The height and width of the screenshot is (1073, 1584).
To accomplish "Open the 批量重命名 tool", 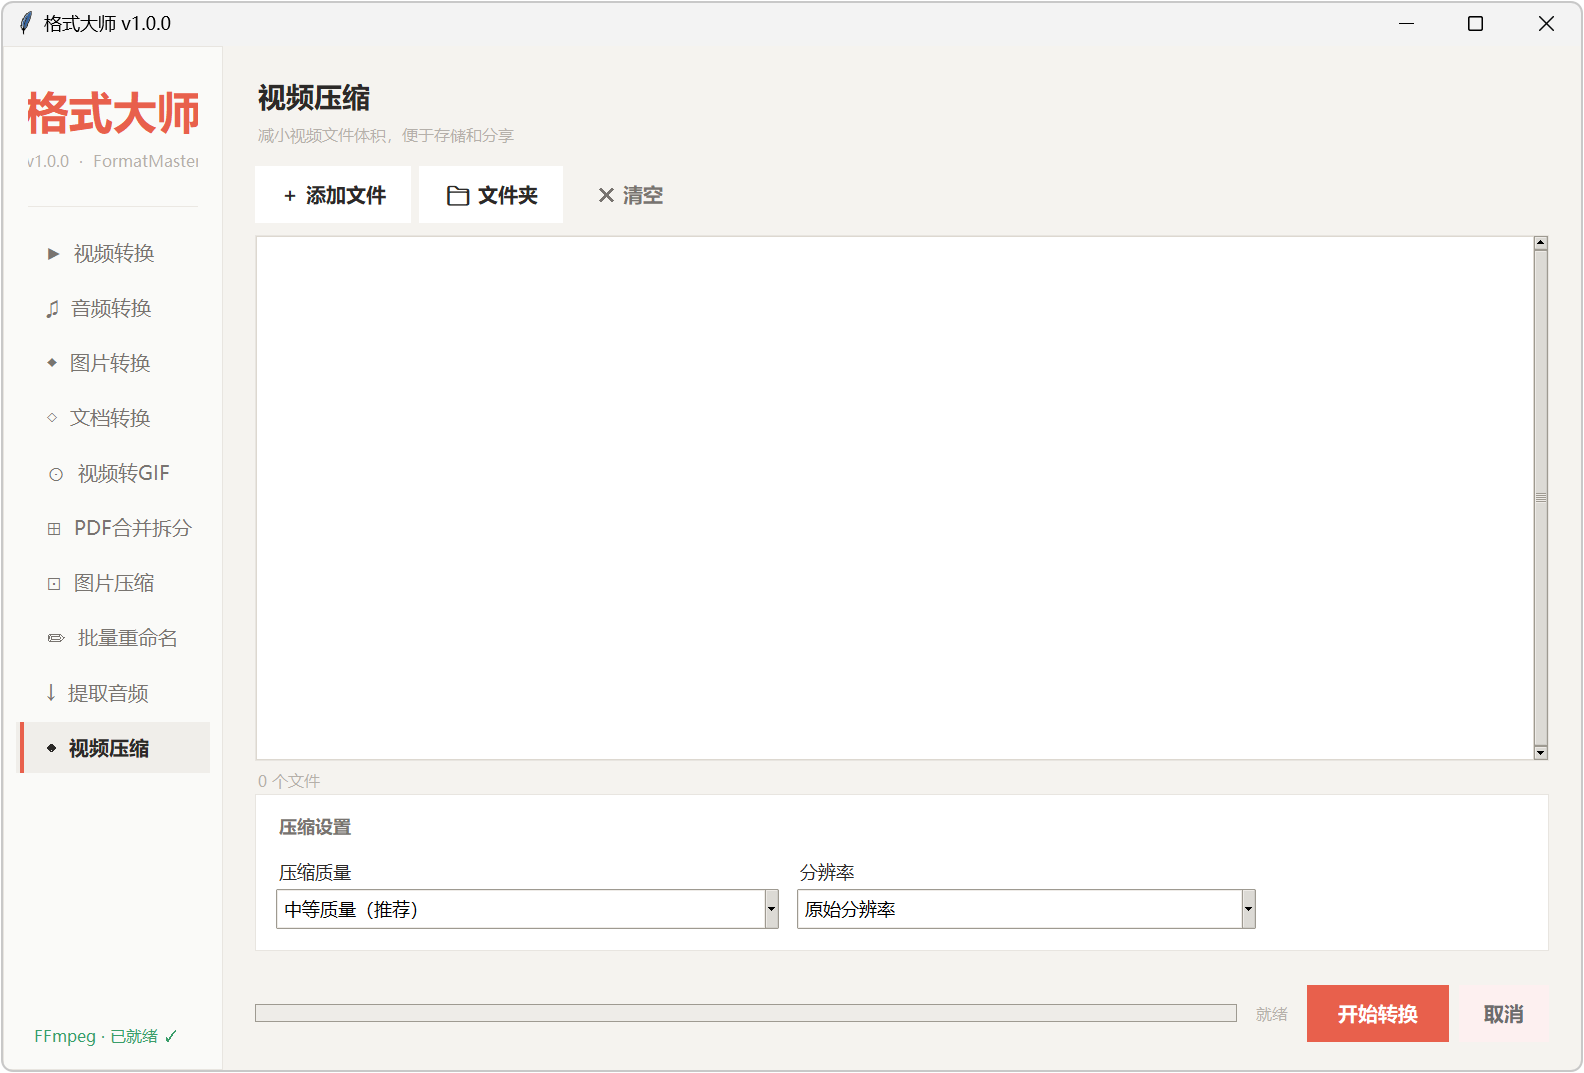I will [x=115, y=638].
